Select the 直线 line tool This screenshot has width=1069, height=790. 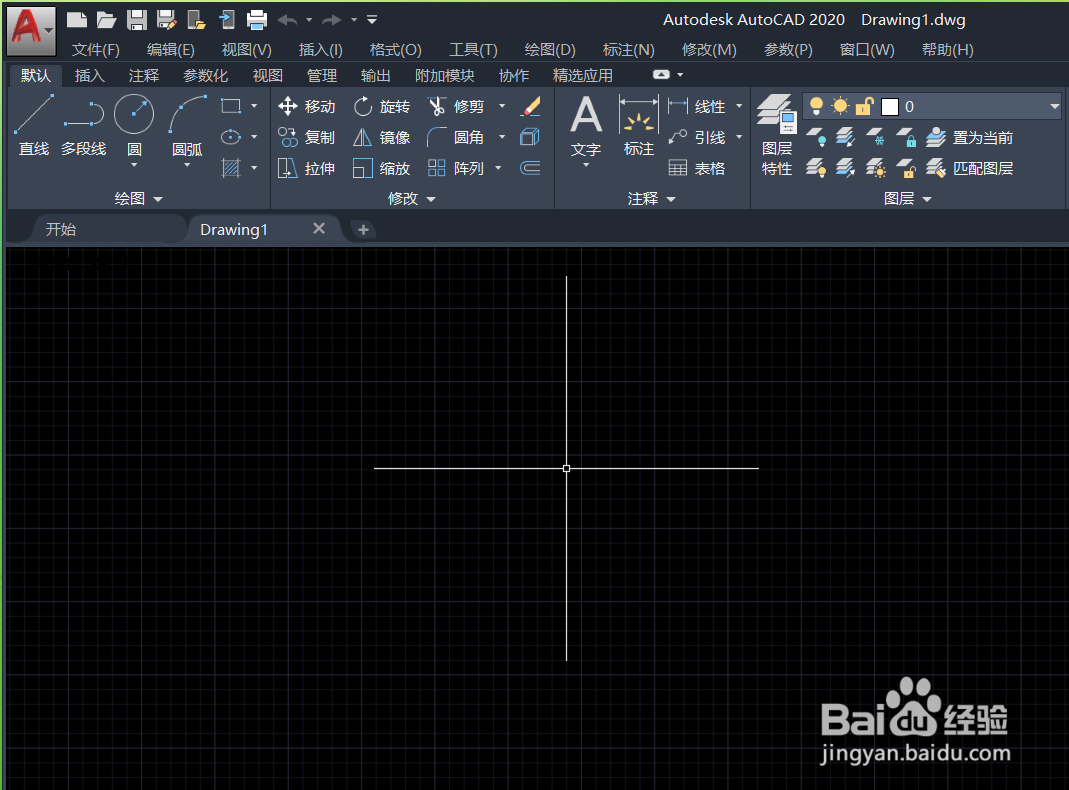[33, 127]
